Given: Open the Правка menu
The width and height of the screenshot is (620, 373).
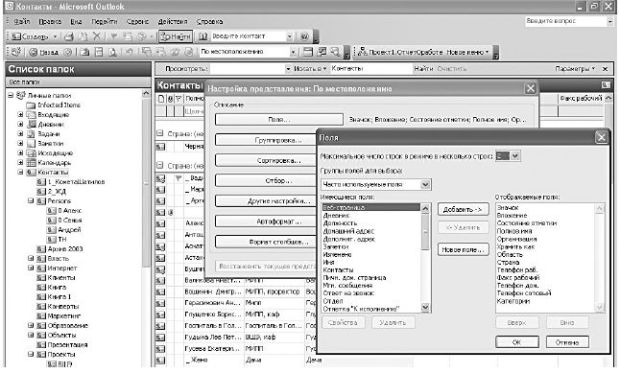Looking at the screenshot, I should click(x=50, y=21).
